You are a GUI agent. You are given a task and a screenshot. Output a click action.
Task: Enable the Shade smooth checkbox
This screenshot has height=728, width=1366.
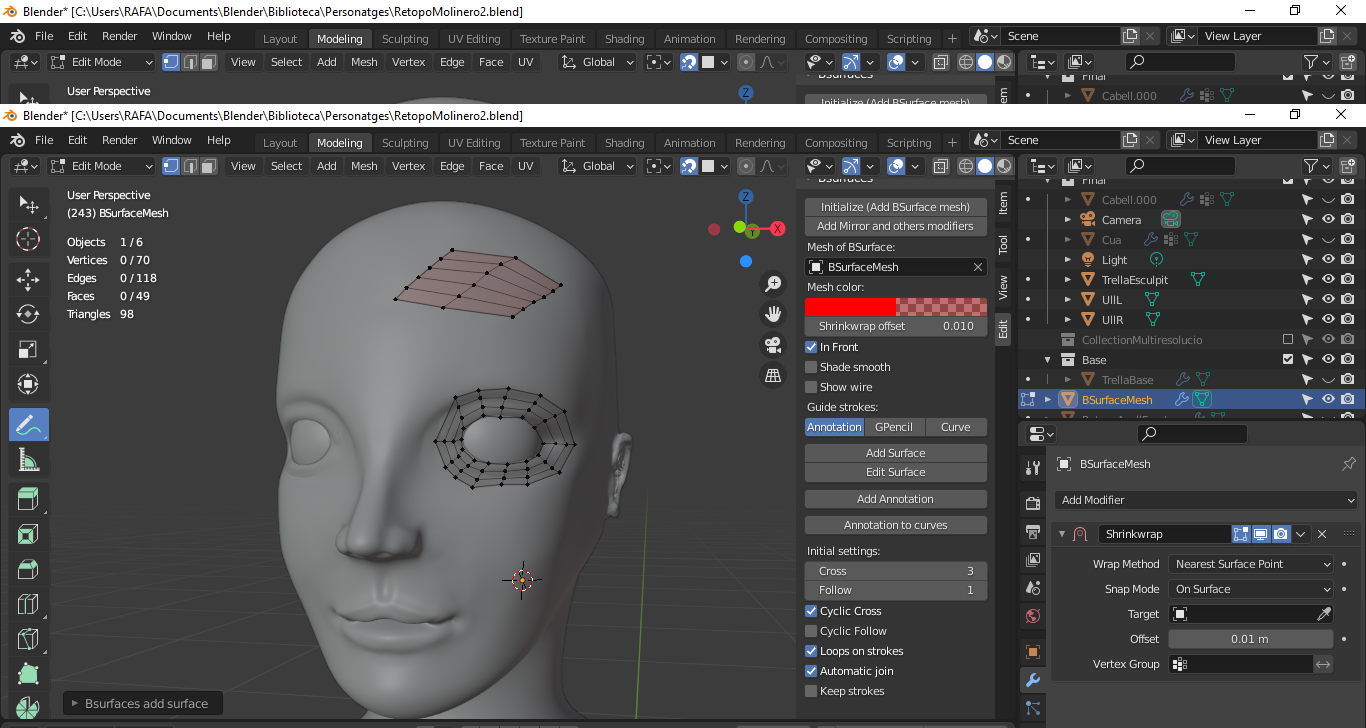[x=811, y=367]
